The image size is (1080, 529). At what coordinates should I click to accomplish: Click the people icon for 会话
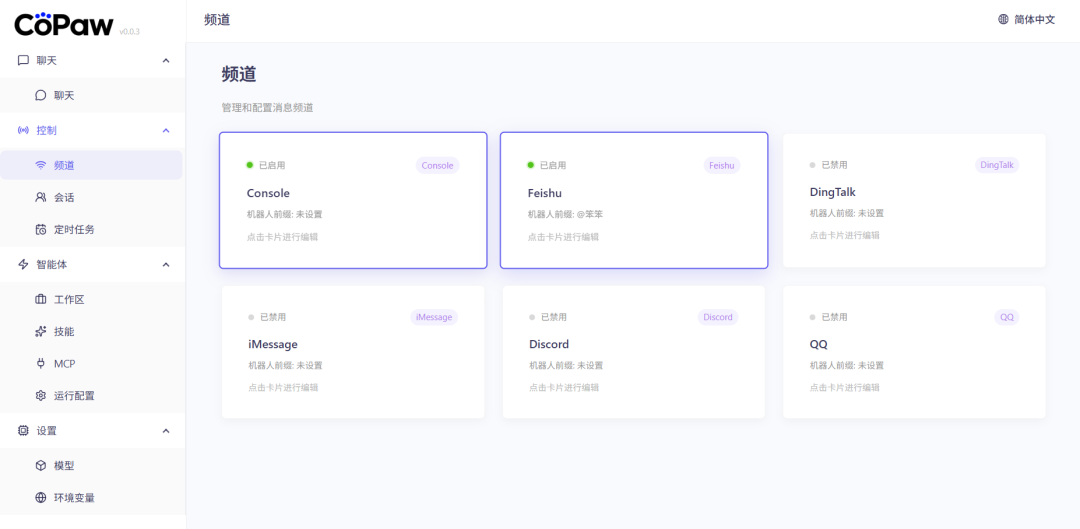41,198
